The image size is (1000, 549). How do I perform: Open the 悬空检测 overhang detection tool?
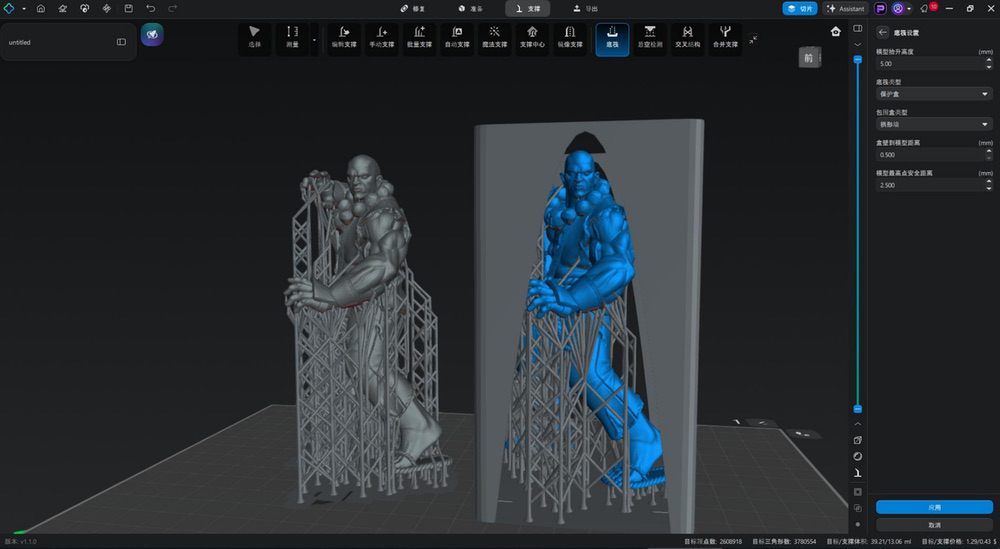tap(649, 37)
